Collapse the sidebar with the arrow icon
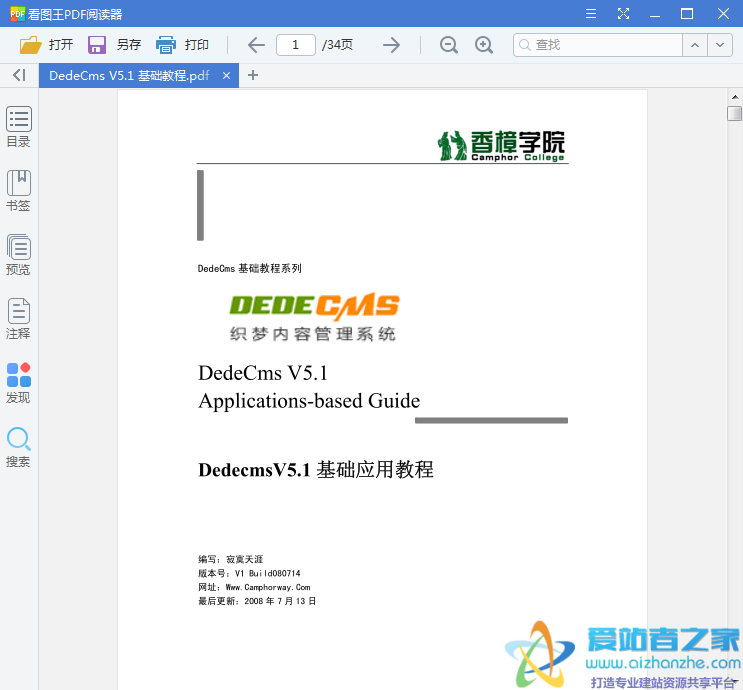This screenshot has height=690, width=743. point(19,75)
